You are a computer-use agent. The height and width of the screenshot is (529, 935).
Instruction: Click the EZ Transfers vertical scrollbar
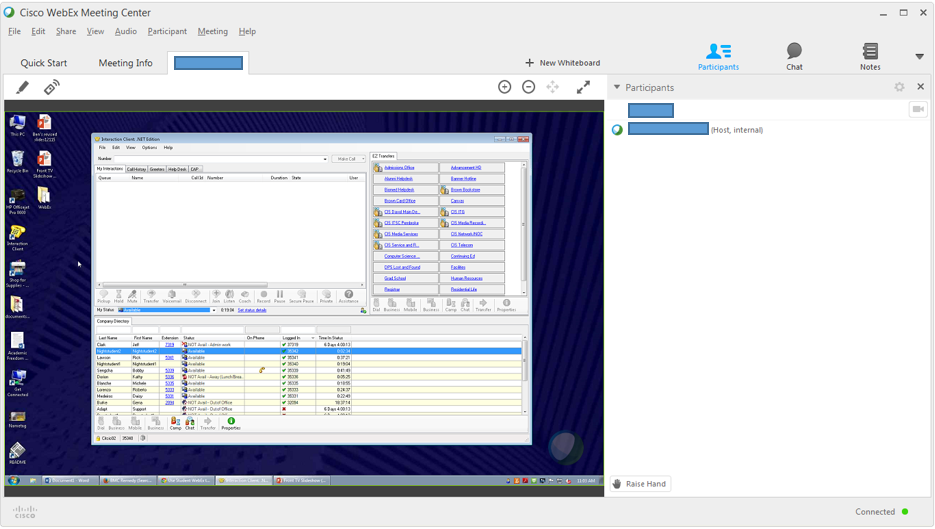[x=524, y=228]
